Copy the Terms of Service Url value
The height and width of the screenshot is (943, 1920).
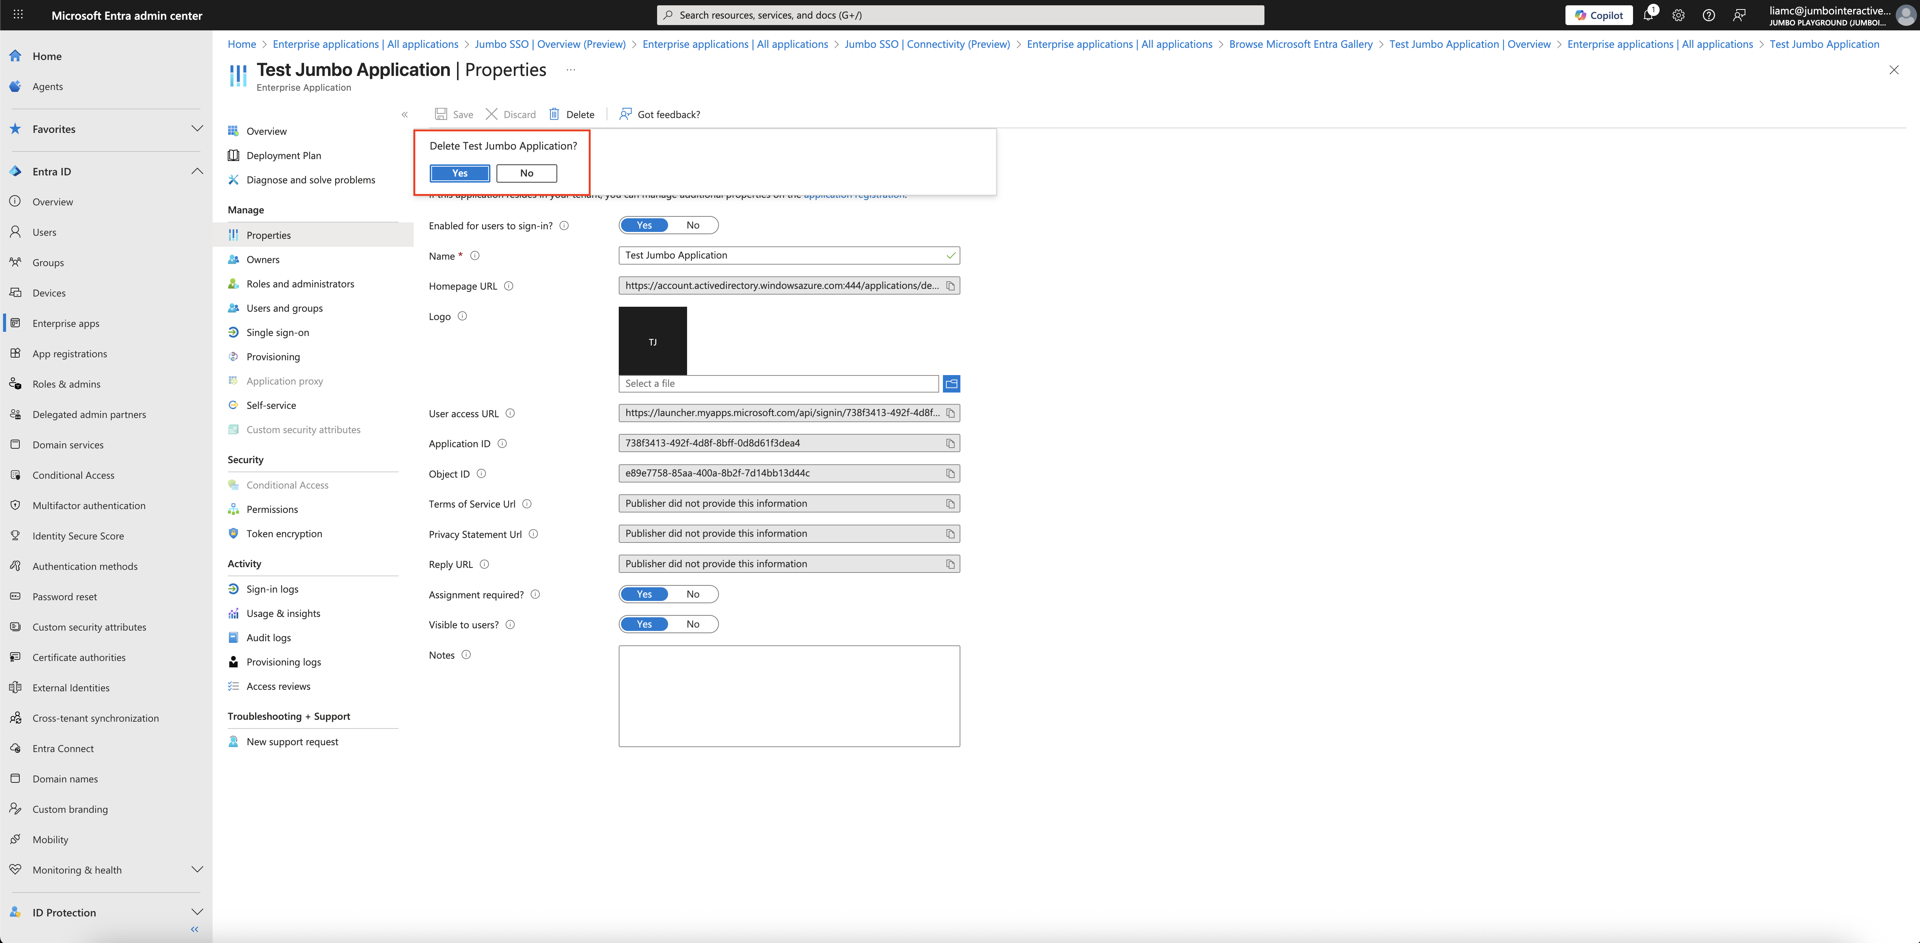point(951,504)
